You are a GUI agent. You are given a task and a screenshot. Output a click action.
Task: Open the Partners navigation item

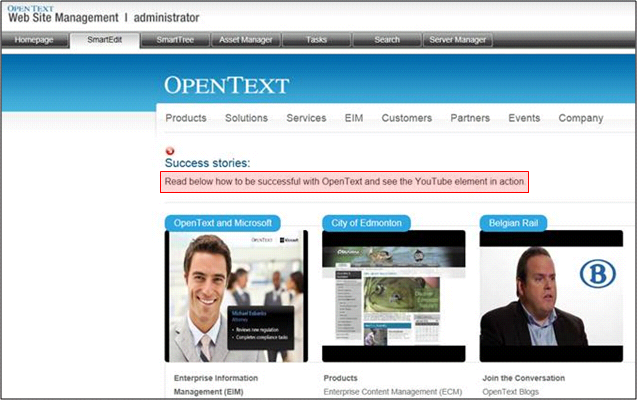coord(470,118)
